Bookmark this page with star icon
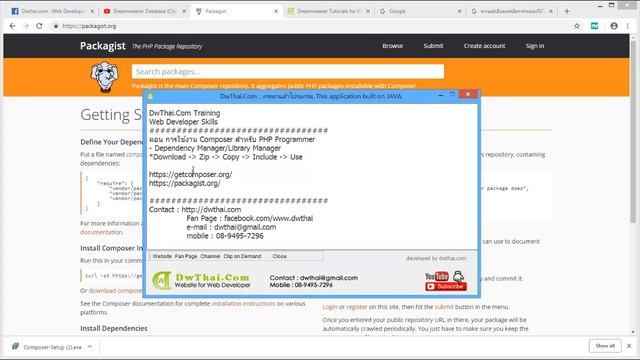Image resolution: width=640 pixels, height=360 pixels. coord(577,26)
